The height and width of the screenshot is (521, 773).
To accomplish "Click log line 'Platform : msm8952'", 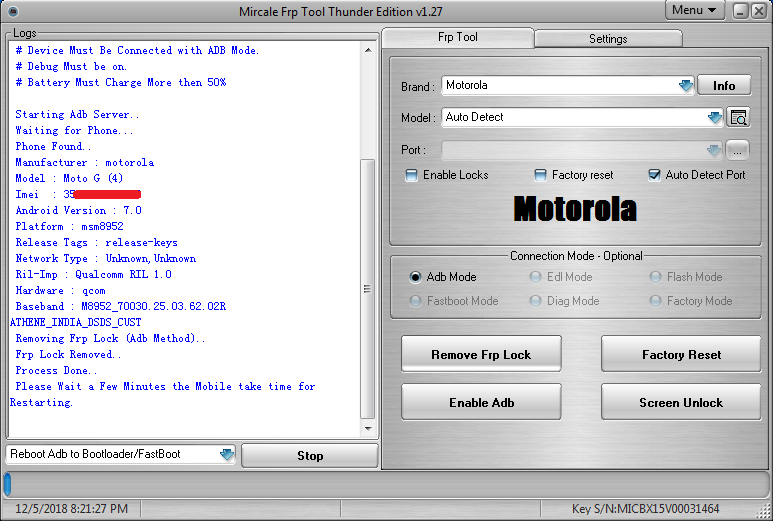I will pyautogui.click(x=69, y=226).
